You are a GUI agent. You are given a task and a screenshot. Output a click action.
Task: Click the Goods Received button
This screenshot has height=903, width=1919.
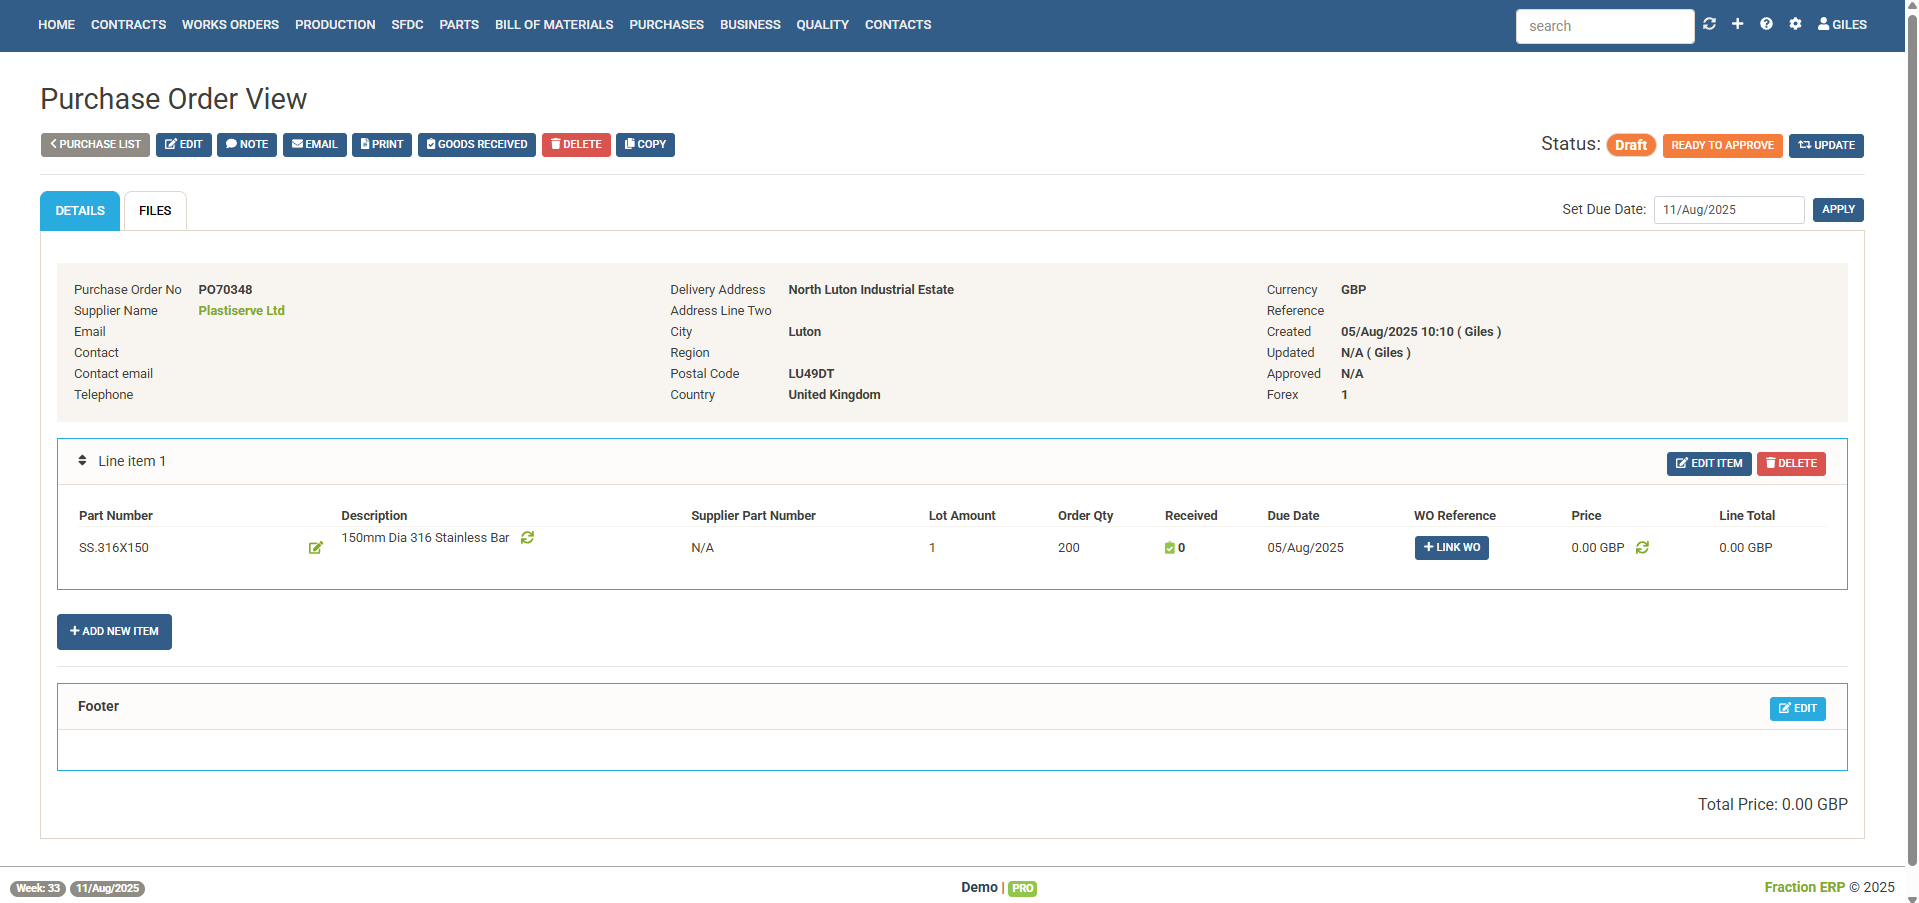pyautogui.click(x=477, y=145)
